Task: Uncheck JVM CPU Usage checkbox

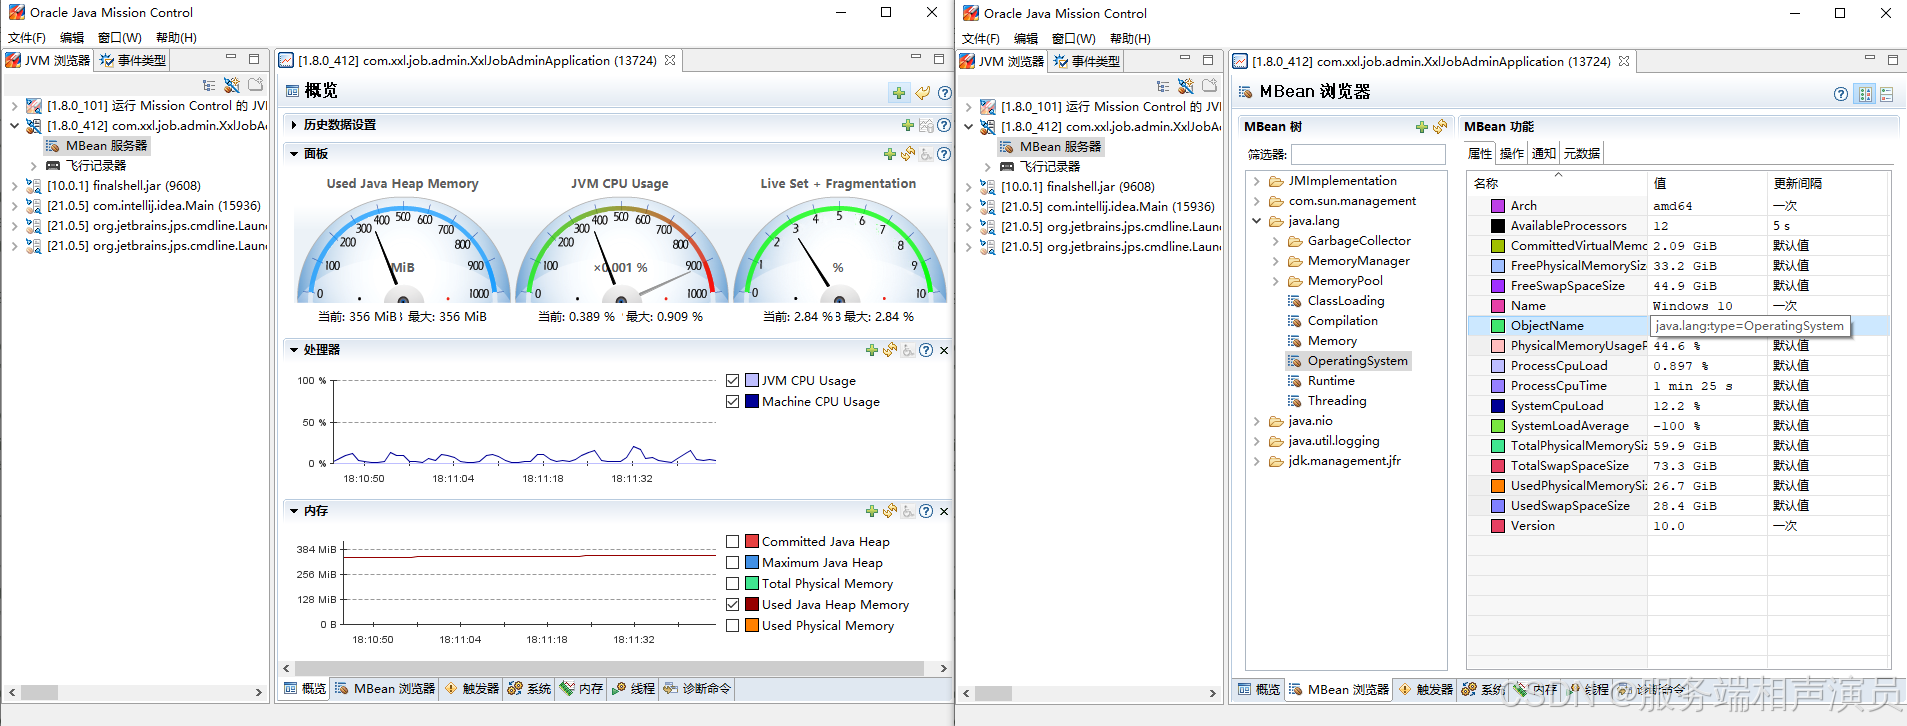Action: (x=733, y=381)
